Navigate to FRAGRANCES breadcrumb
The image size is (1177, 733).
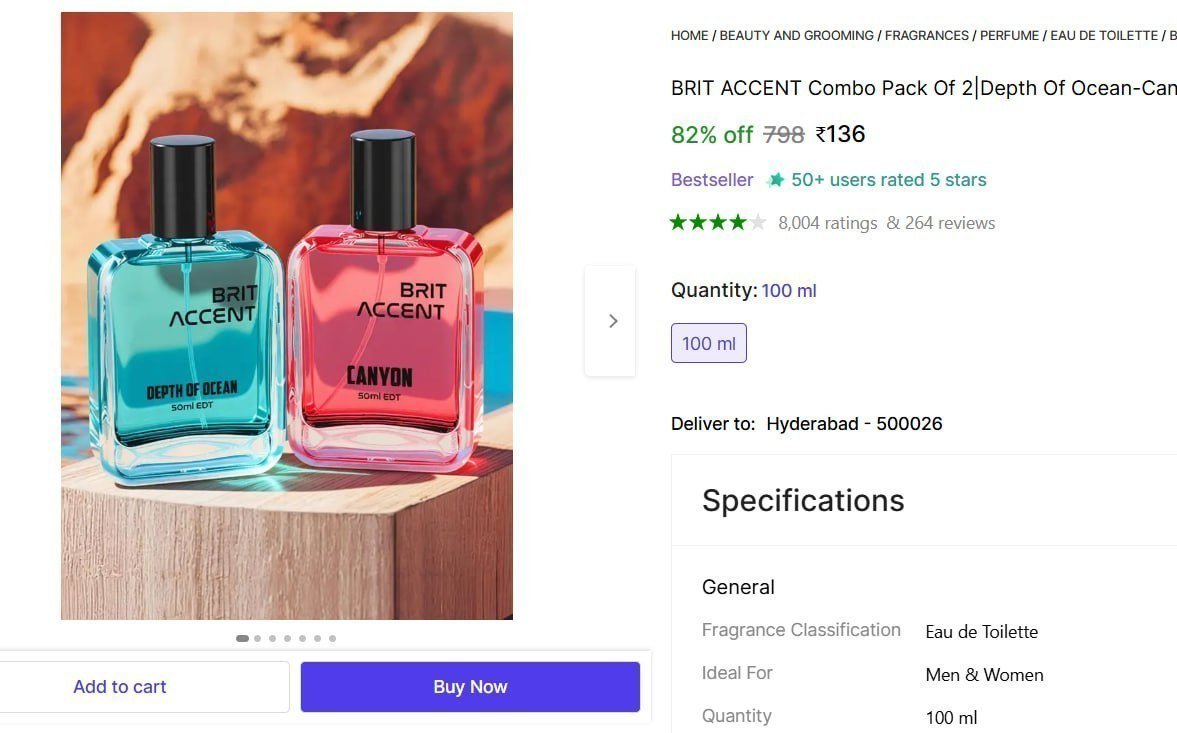926,35
